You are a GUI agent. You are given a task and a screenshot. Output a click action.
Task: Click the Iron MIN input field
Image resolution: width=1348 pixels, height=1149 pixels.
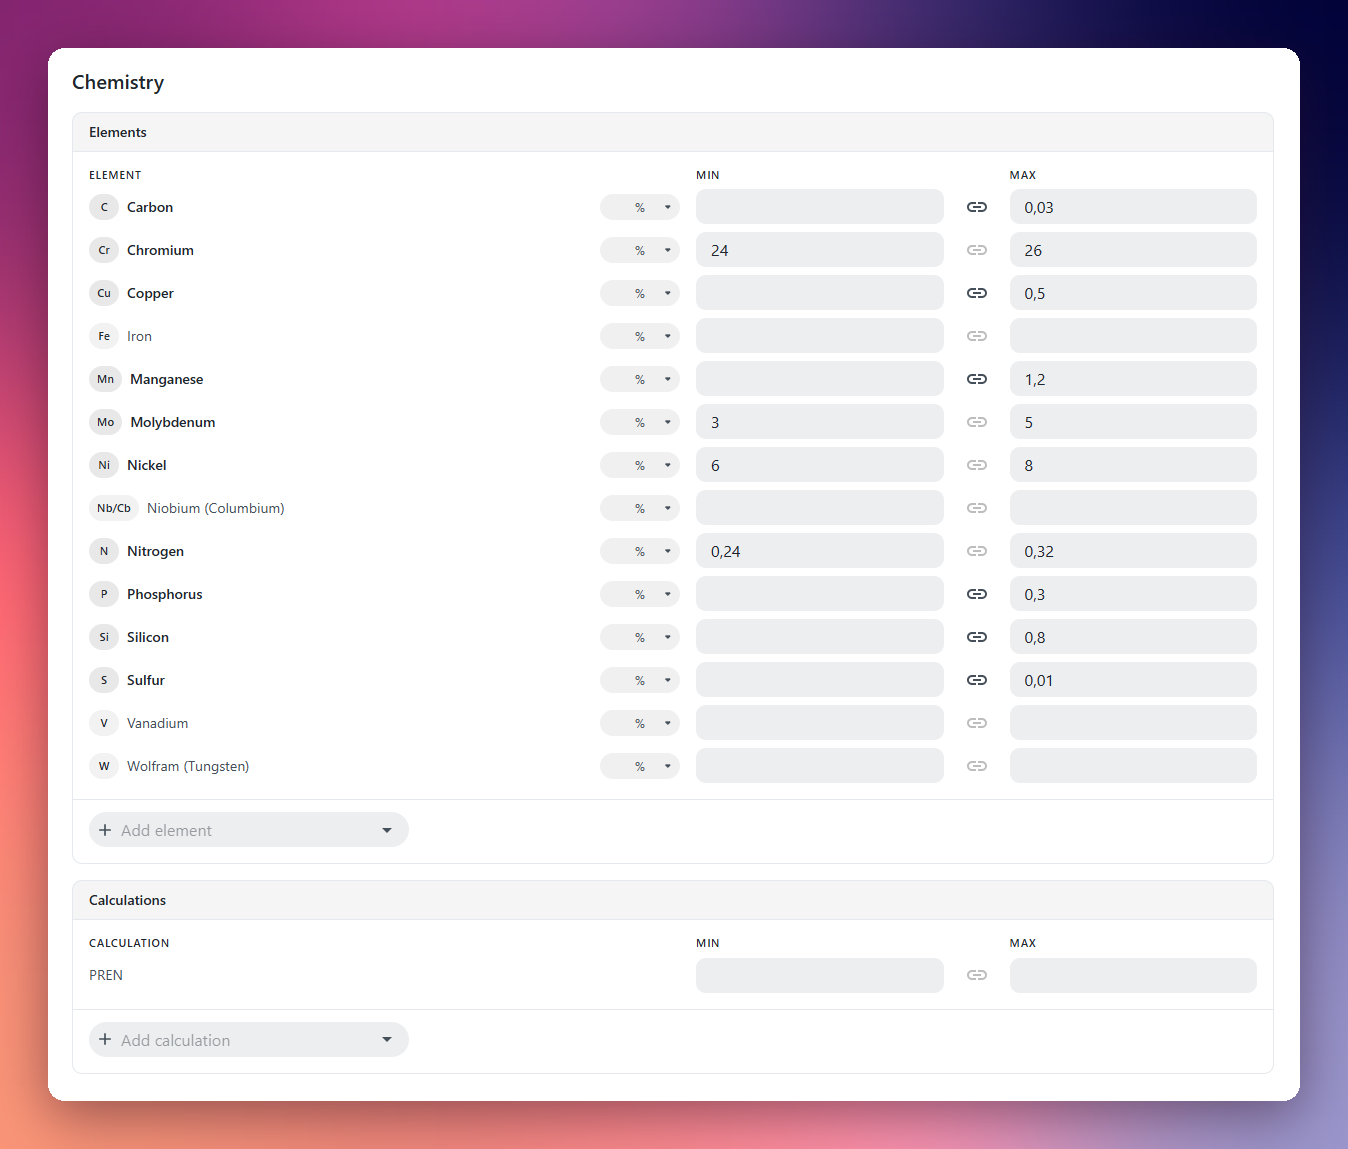[820, 336]
